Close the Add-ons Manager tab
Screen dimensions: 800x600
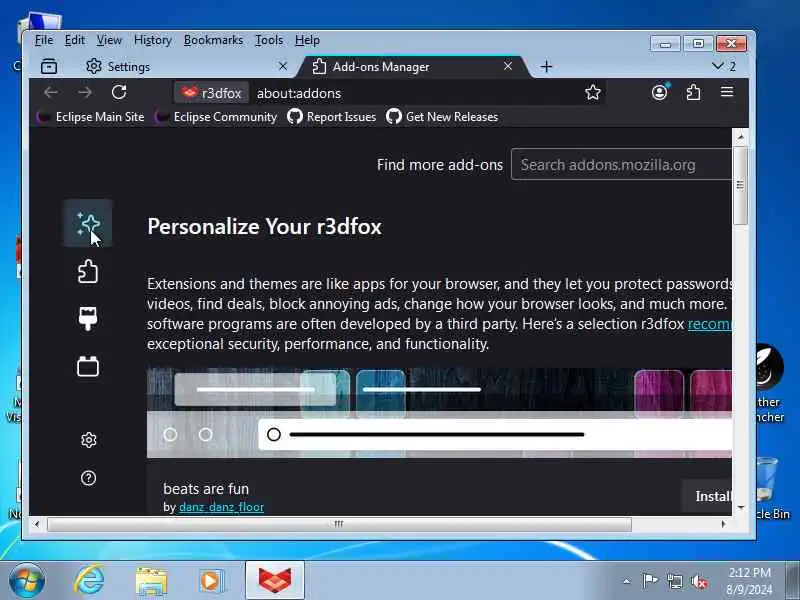508,66
